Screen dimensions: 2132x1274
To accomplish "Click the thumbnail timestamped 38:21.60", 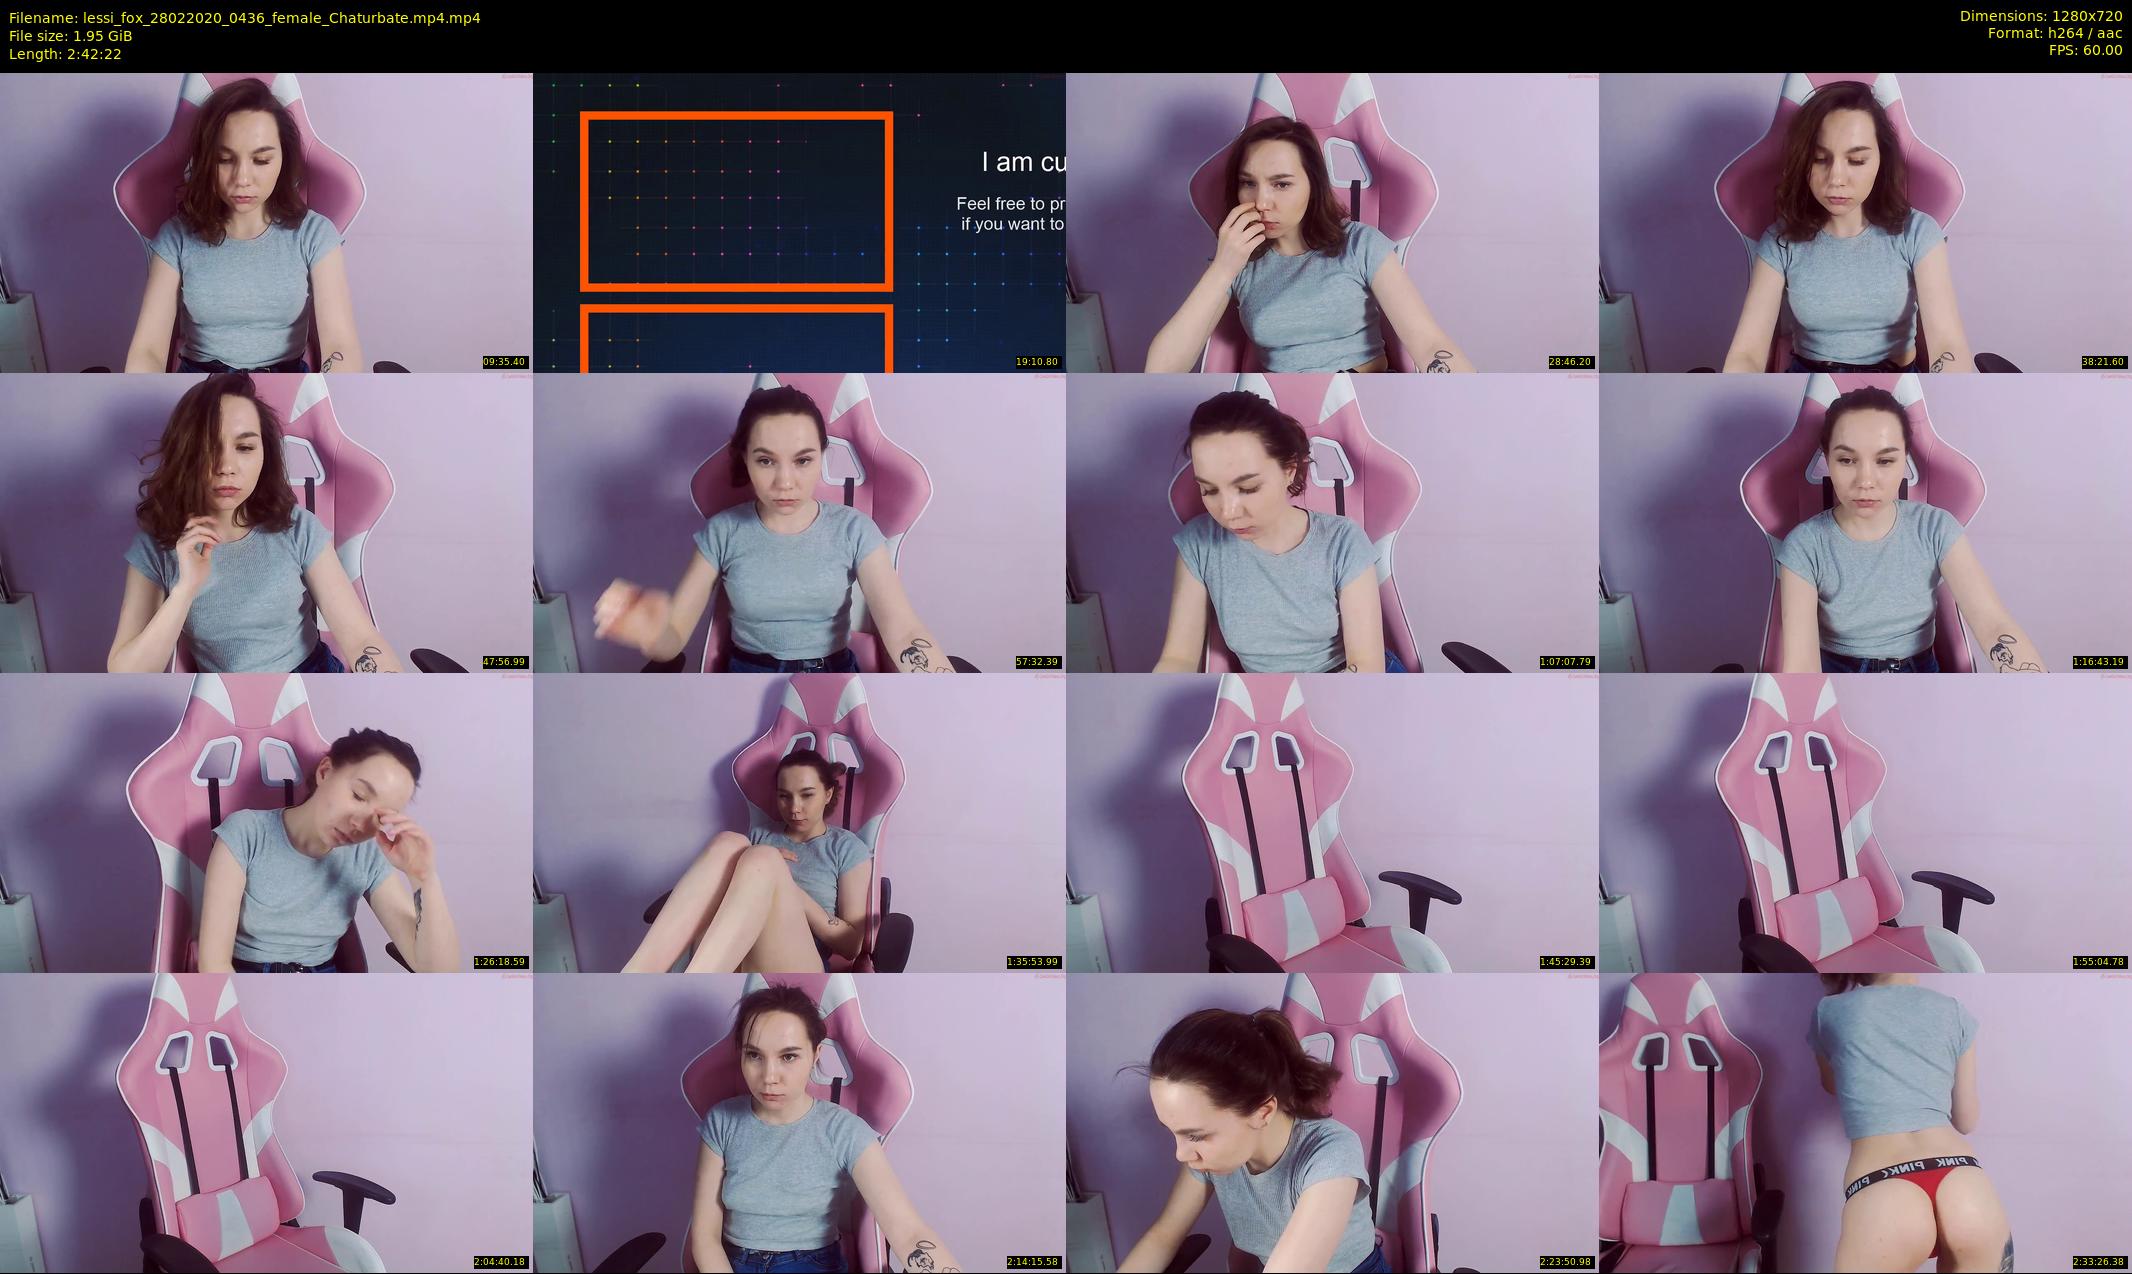I will pos(1865,222).
